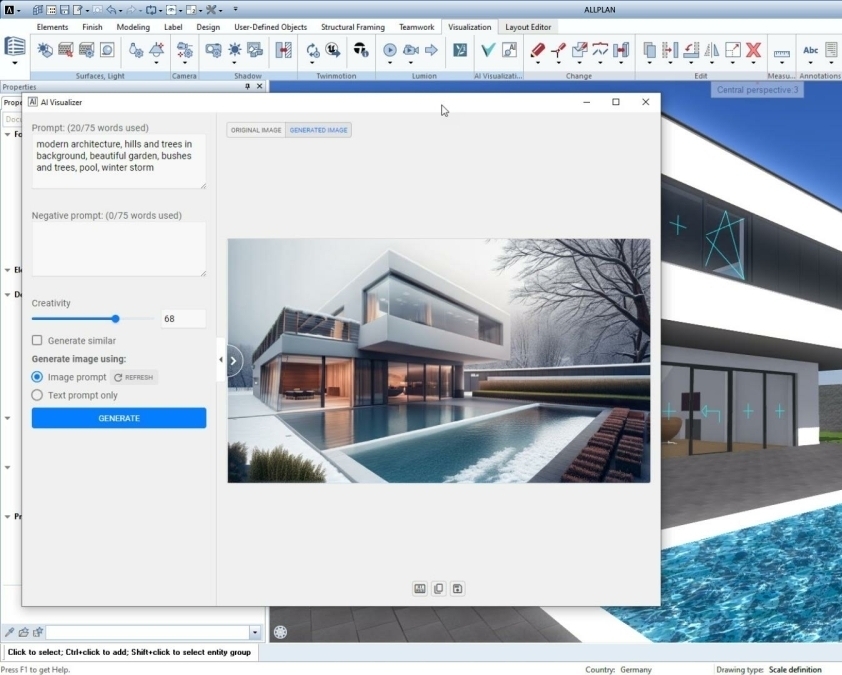Image resolution: width=842 pixels, height=675 pixels.
Task: Click the copy icon below generated image
Action: tap(439, 589)
